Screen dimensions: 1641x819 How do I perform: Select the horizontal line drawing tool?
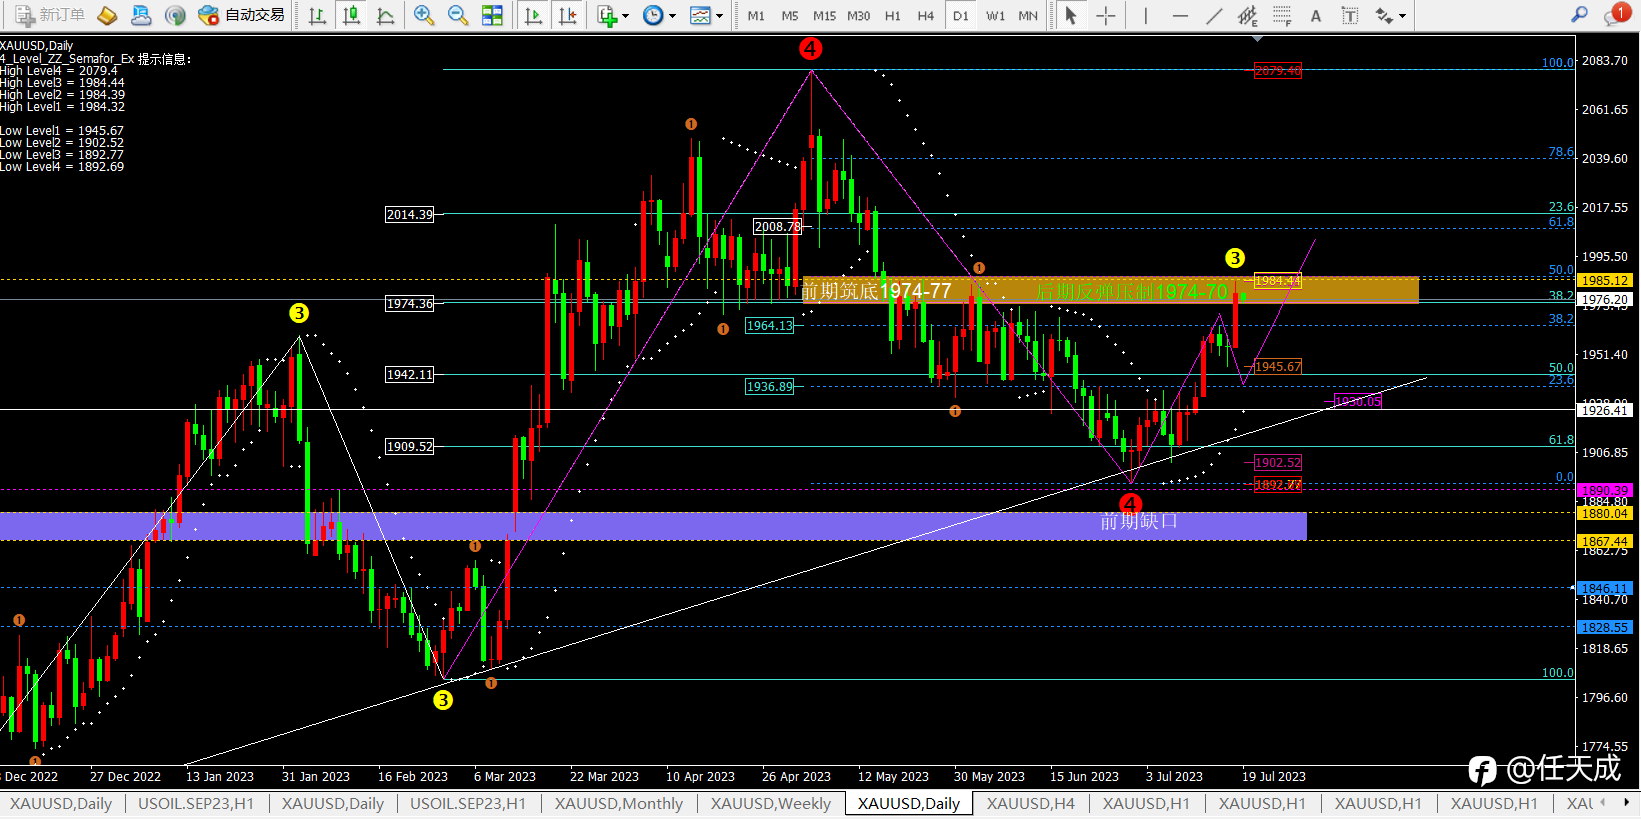pyautogui.click(x=1180, y=15)
